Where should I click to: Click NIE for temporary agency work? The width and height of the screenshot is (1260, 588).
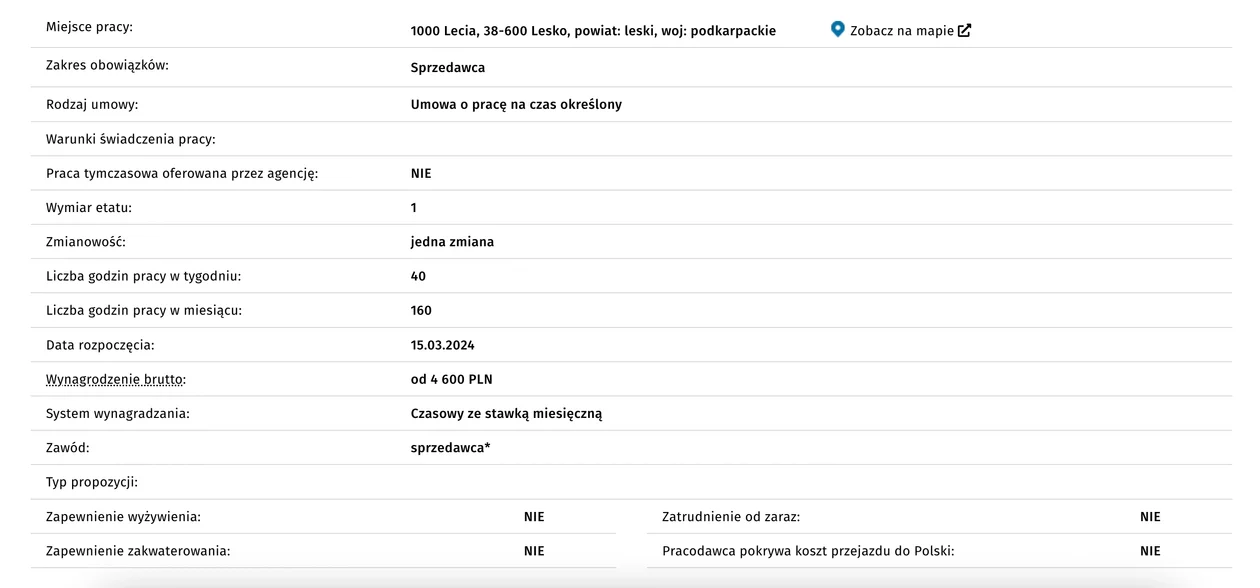(x=421, y=174)
